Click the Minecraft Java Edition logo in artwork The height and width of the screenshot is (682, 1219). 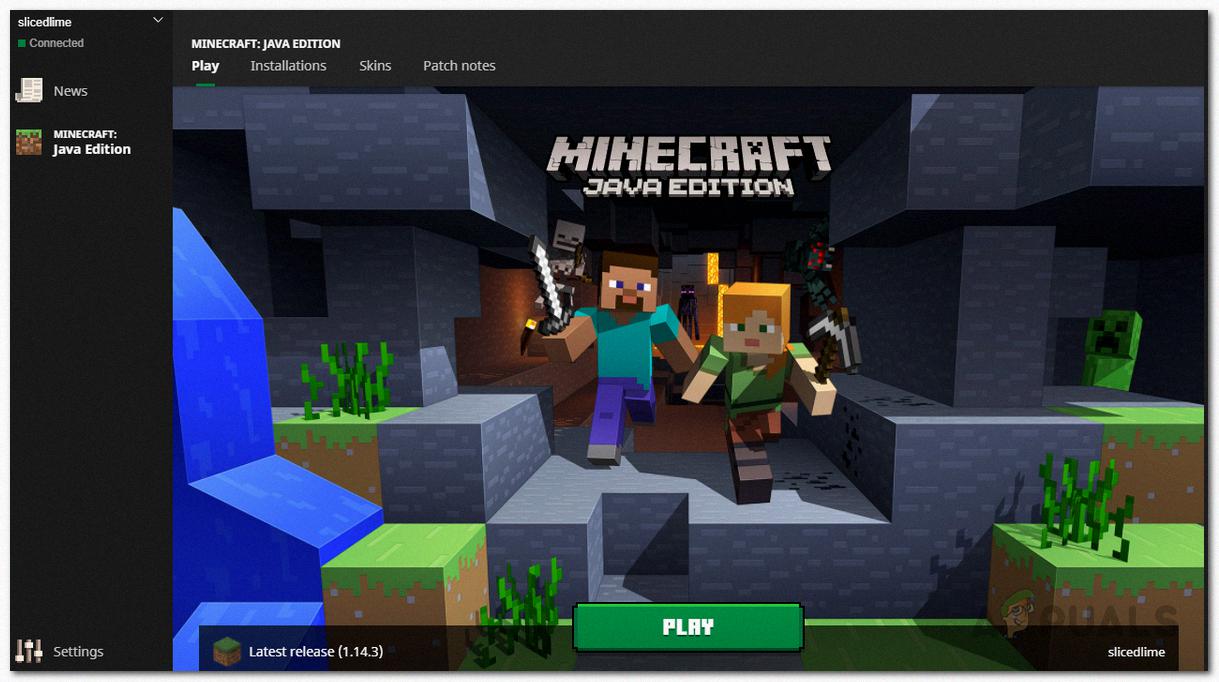689,166
